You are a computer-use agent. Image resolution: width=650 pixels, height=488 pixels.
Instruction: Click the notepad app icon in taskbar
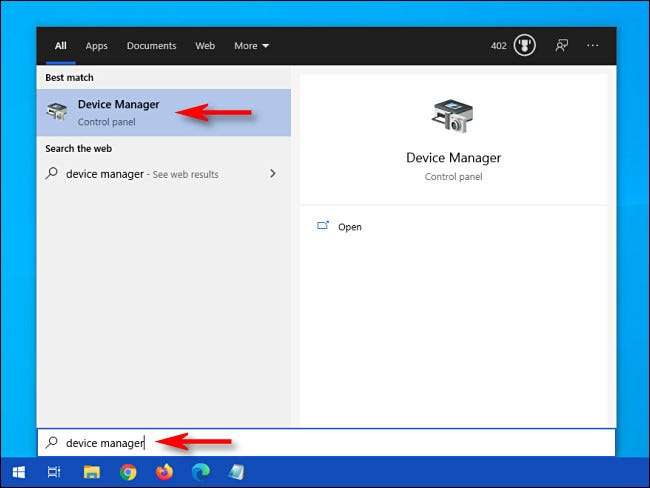coord(236,472)
